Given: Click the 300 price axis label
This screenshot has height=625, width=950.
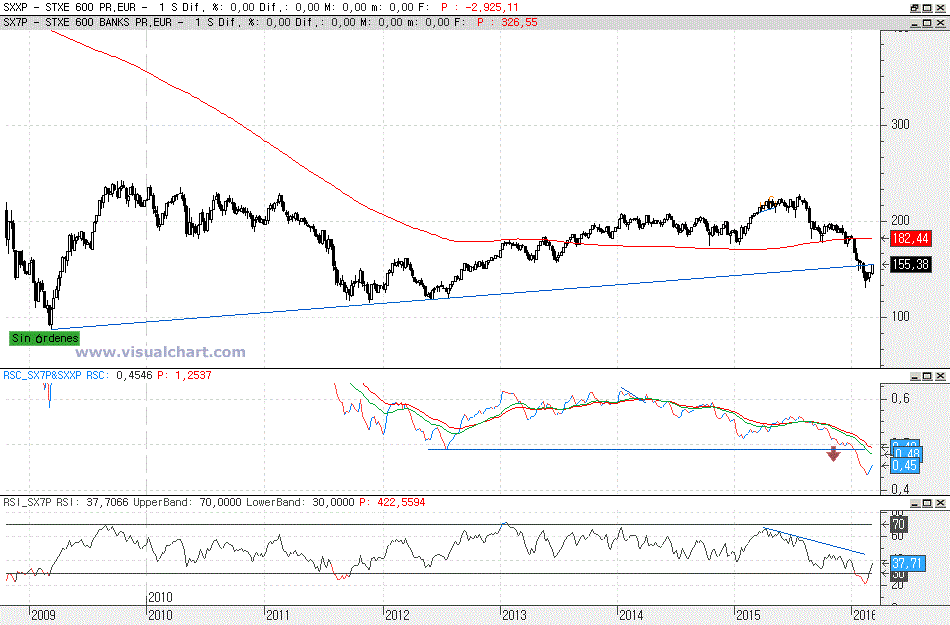Looking at the screenshot, I should [x=900, y=124].
